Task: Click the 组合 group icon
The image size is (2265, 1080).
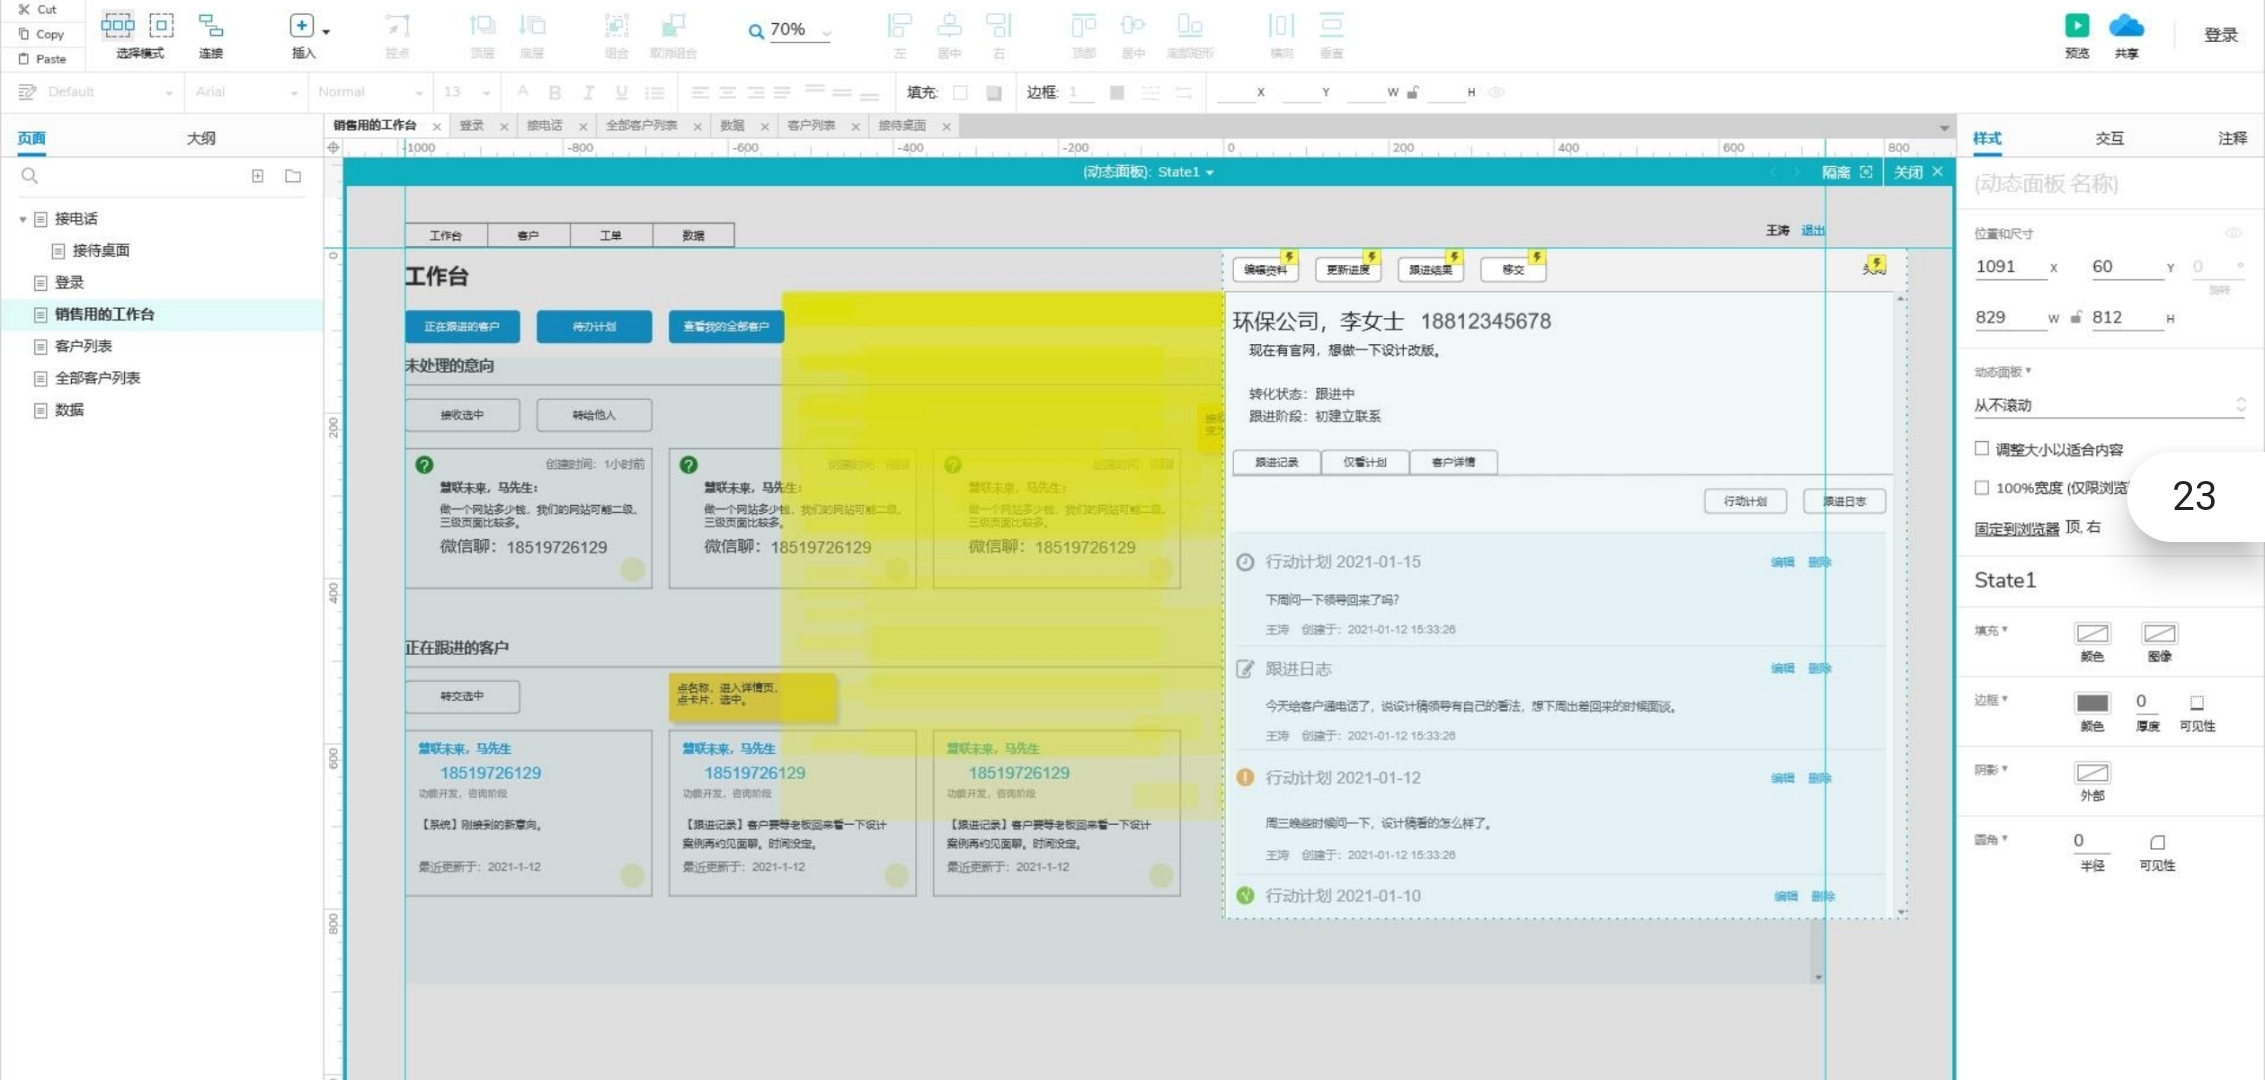Action: (x=617, y=26)
